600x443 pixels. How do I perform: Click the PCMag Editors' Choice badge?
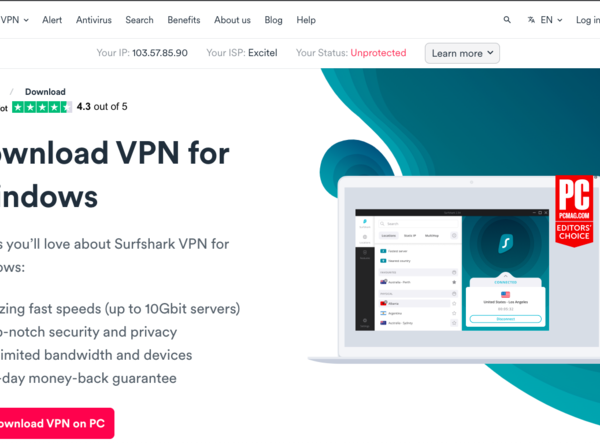coord(574,211)
